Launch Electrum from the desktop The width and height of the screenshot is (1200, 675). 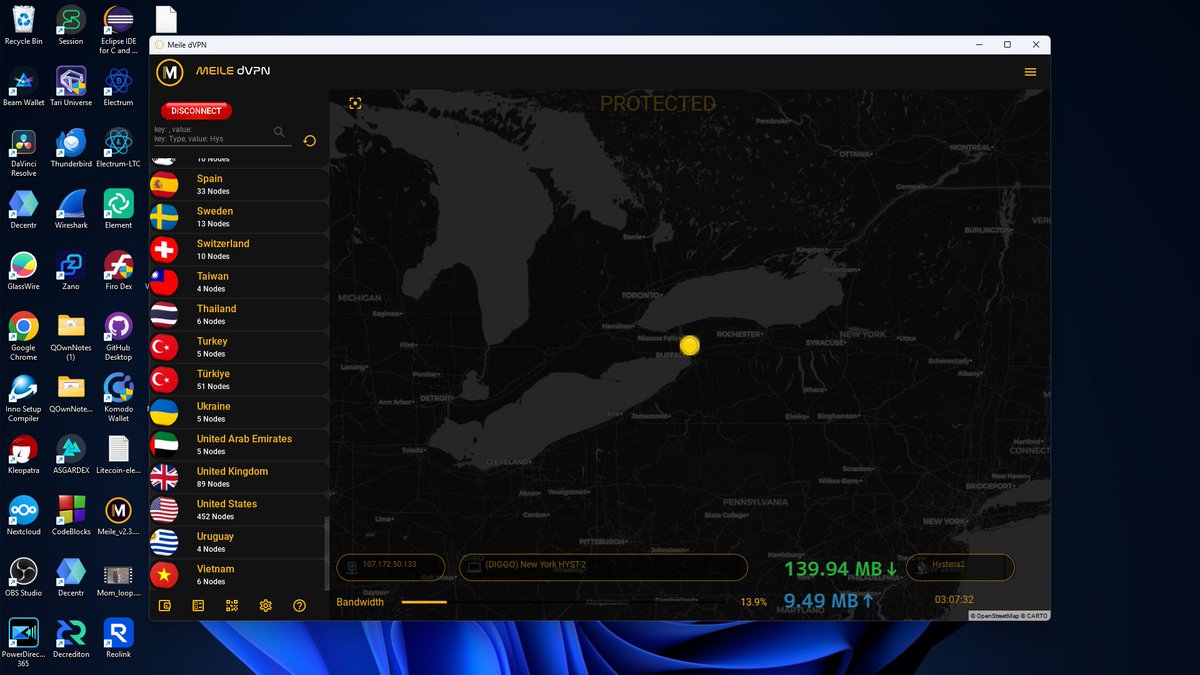[x=118, y=85]
